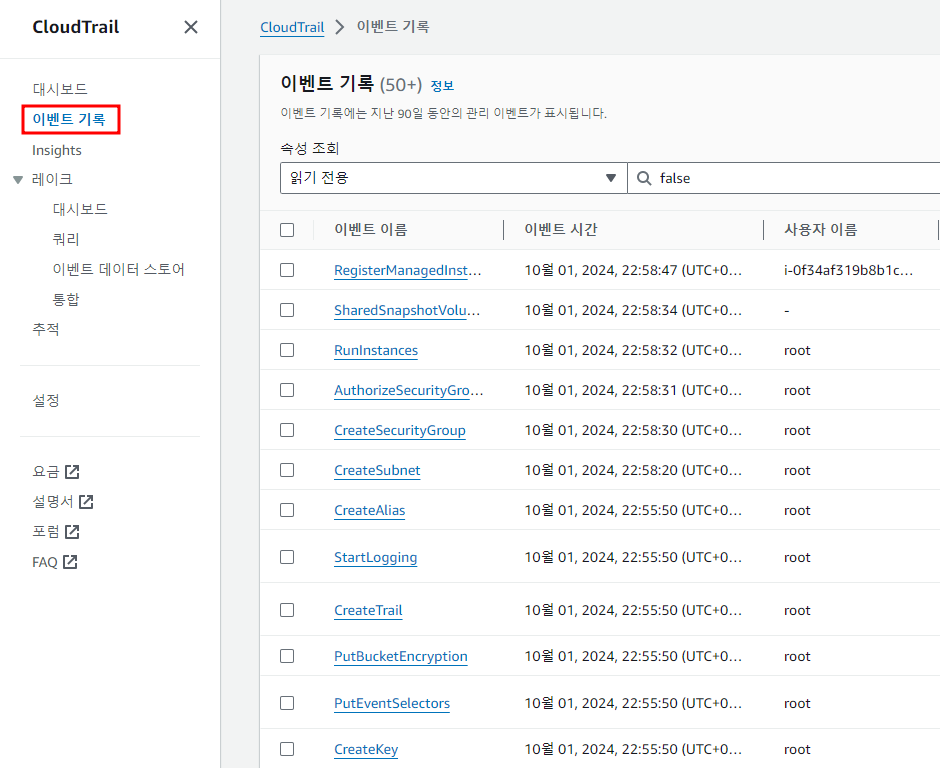
Task: Select the CreateSubnet row checkbox
Action: click(x=287, y=470)
